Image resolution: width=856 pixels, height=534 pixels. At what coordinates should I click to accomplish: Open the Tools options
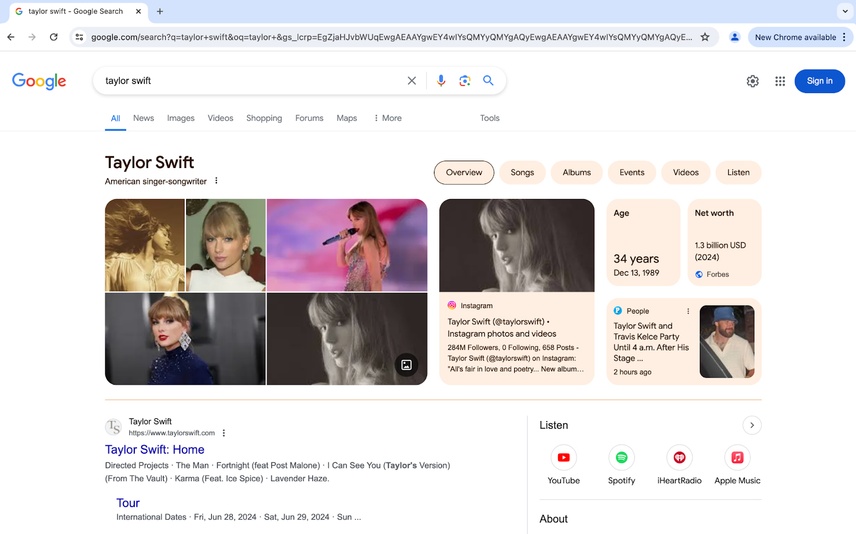(490, 118)
